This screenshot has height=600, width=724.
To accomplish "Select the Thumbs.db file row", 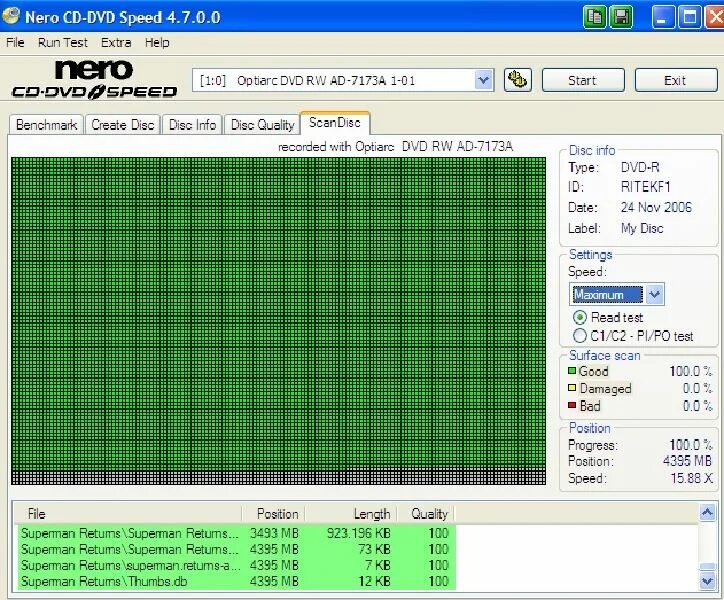I will (x=236, y=581).
